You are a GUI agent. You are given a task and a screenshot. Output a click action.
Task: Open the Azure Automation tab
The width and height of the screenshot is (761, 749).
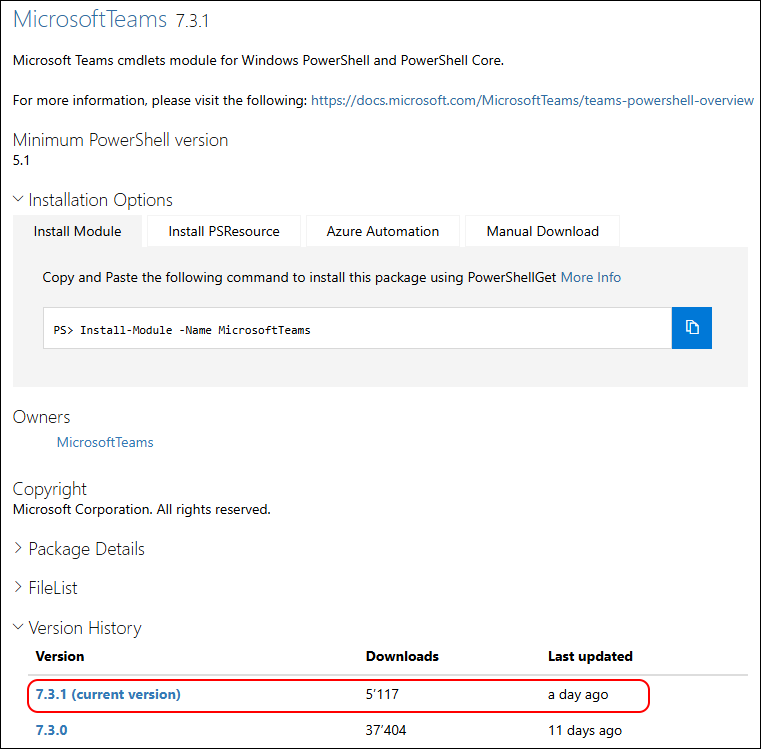coord(382,232)
